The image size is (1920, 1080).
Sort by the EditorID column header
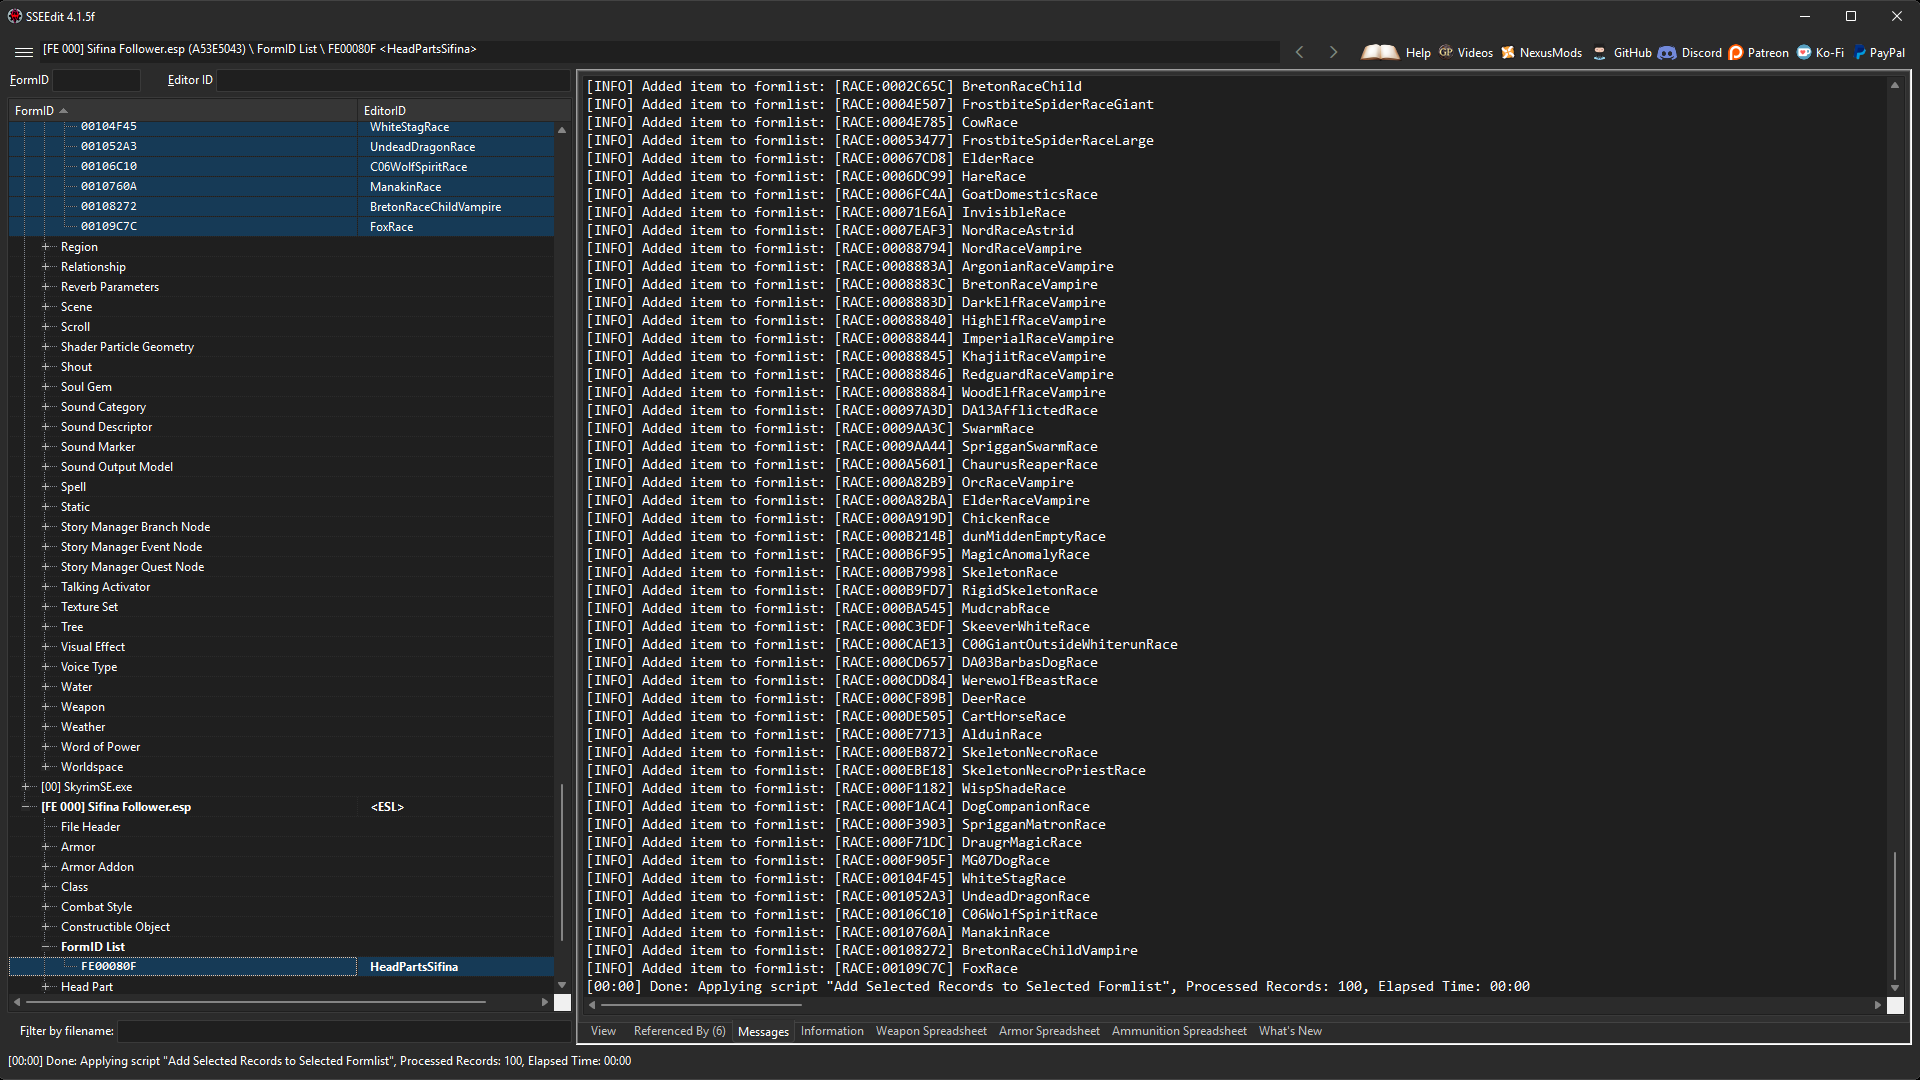click(385, 111)
